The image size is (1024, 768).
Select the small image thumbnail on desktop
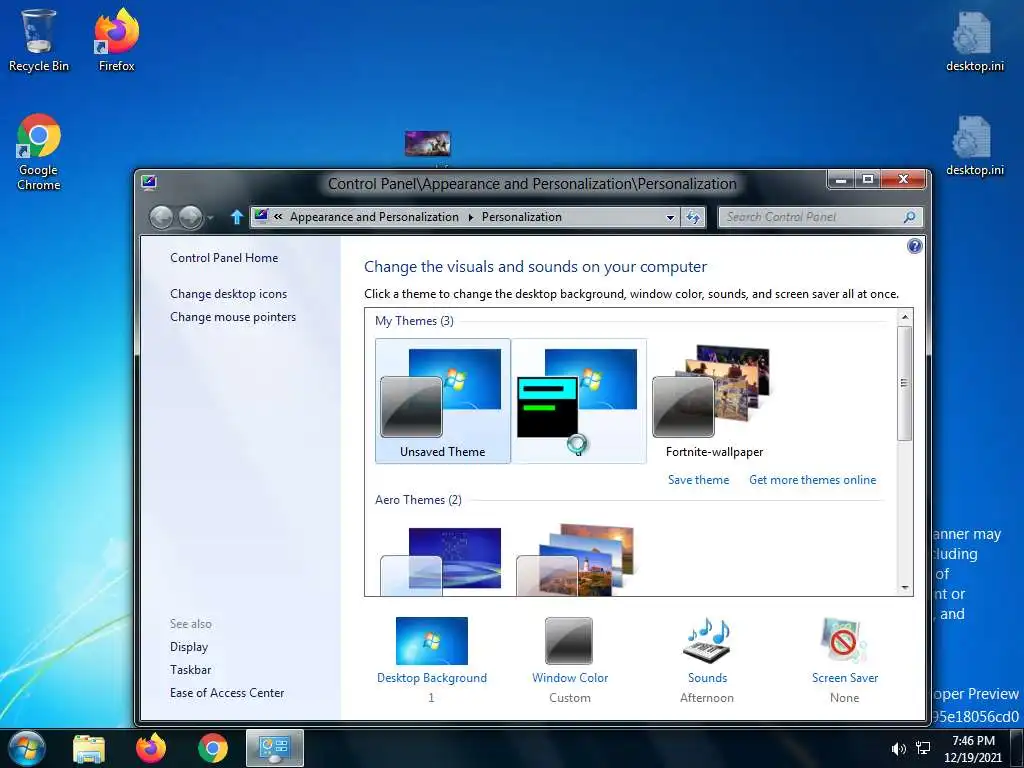click(427, 143)
